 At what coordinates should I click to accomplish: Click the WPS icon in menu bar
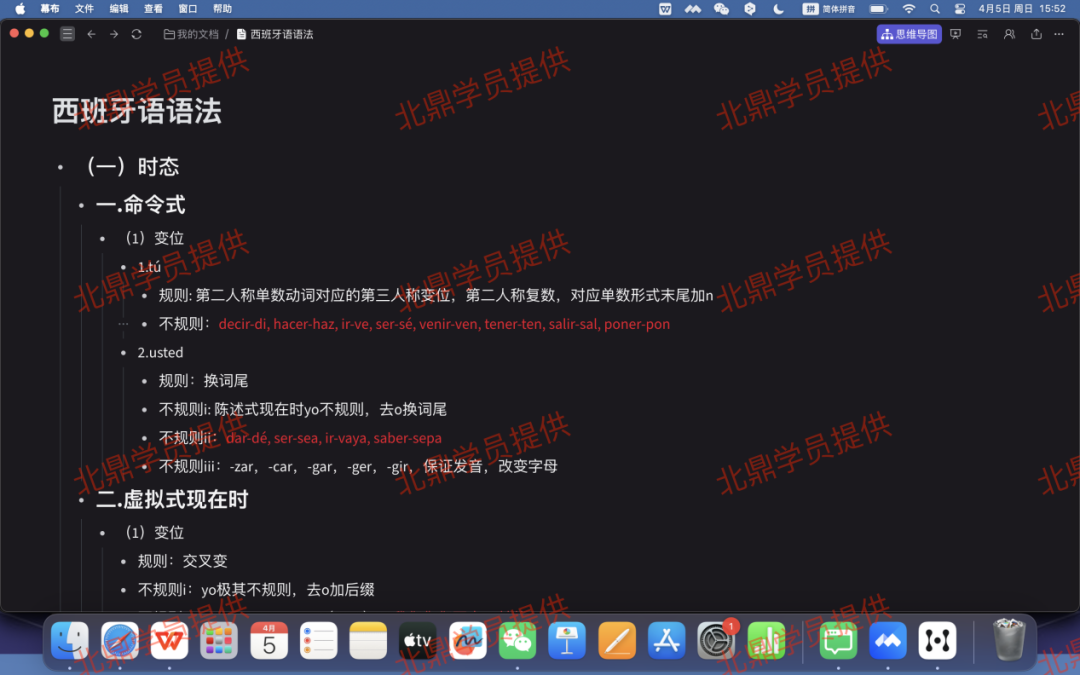click(x=665, y=9)
